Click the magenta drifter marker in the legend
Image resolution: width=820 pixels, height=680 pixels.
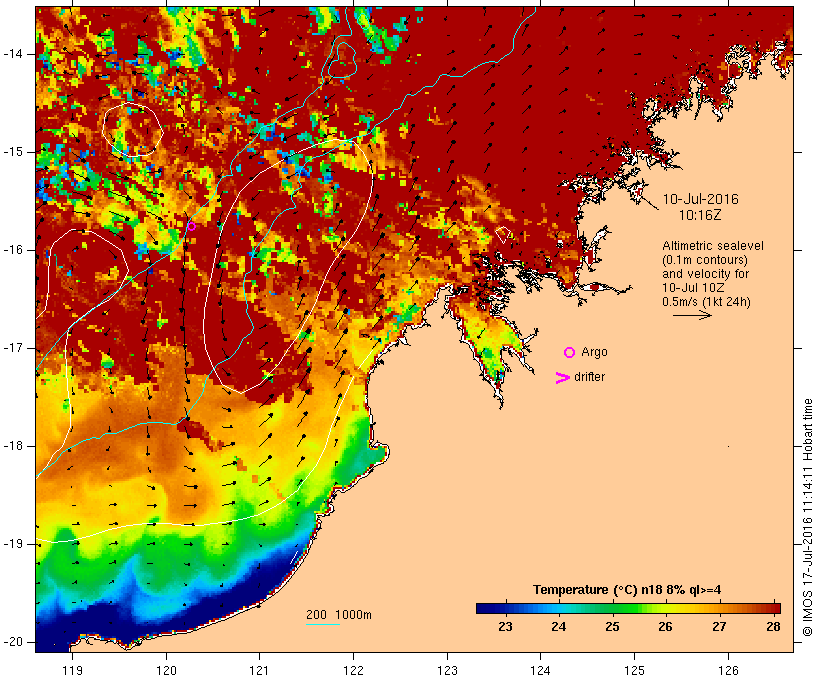coord(562,378)
